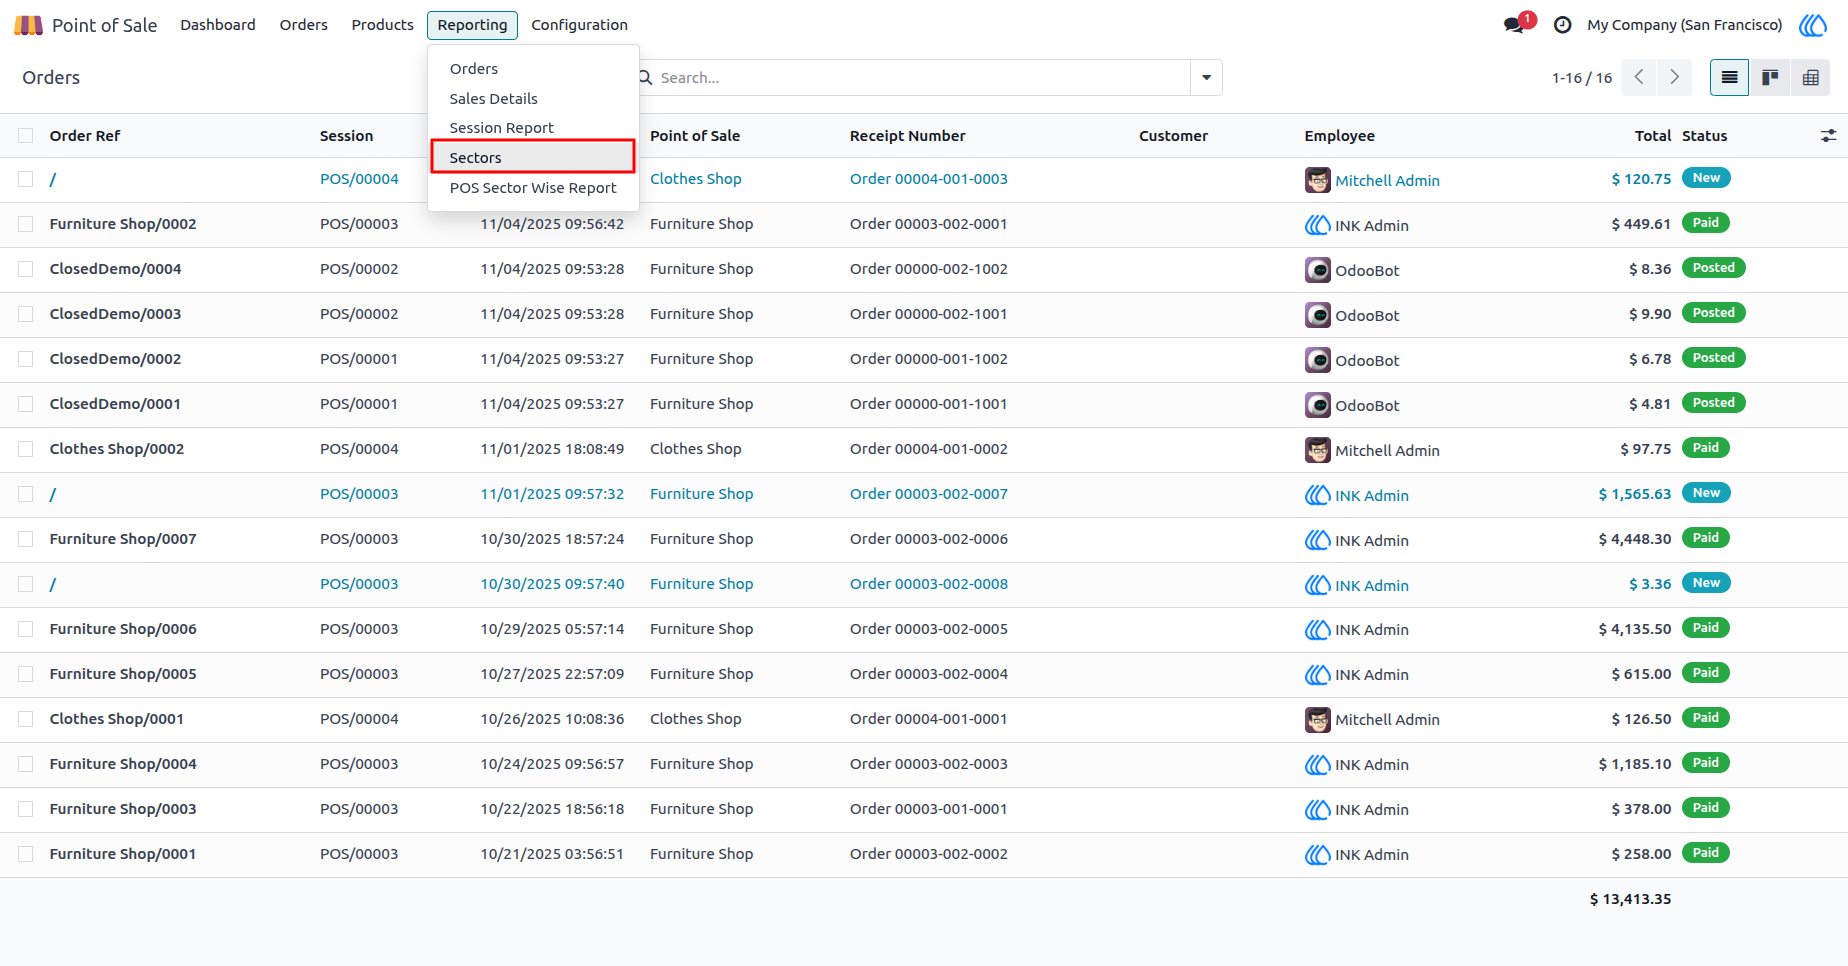Open the activities clock icon
The width and height of the screenshot is (1848, 966).
click(1562, 25)
